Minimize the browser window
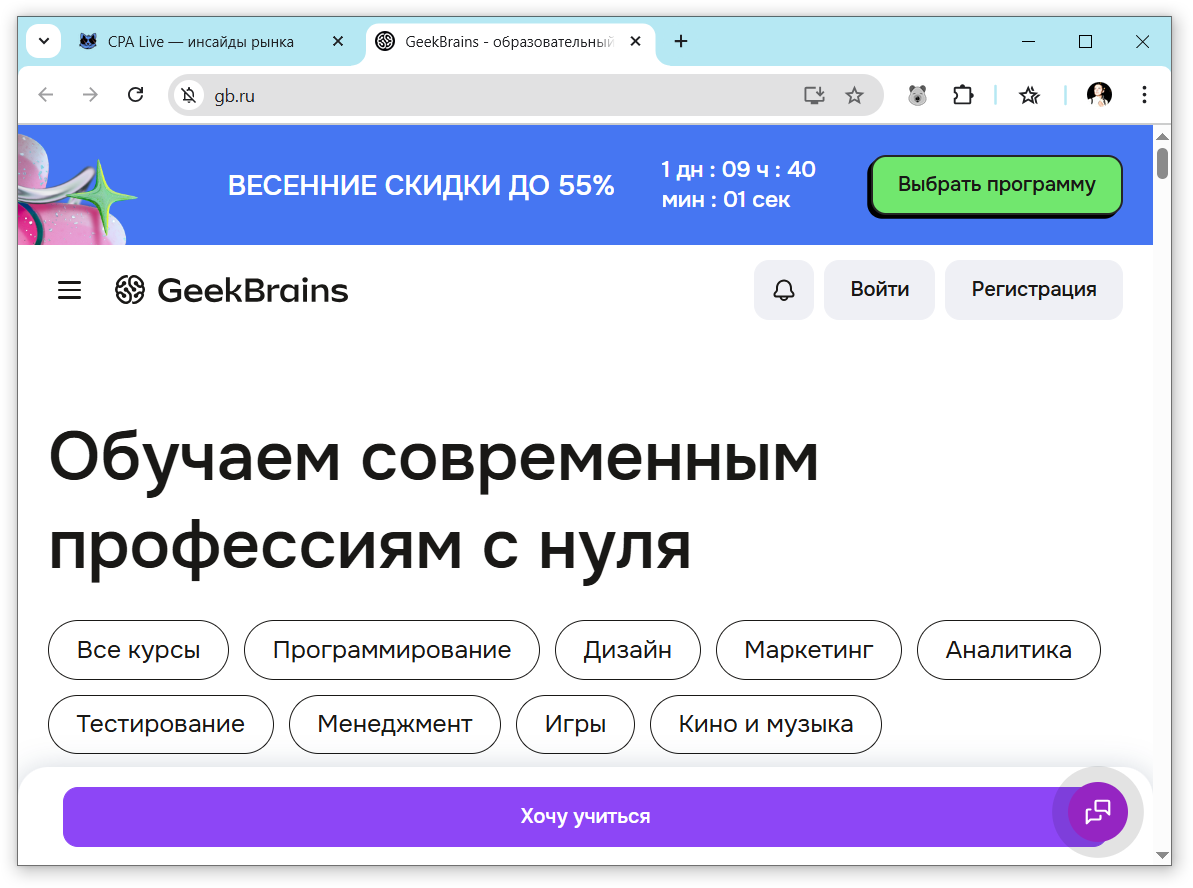 point(1028,41)
